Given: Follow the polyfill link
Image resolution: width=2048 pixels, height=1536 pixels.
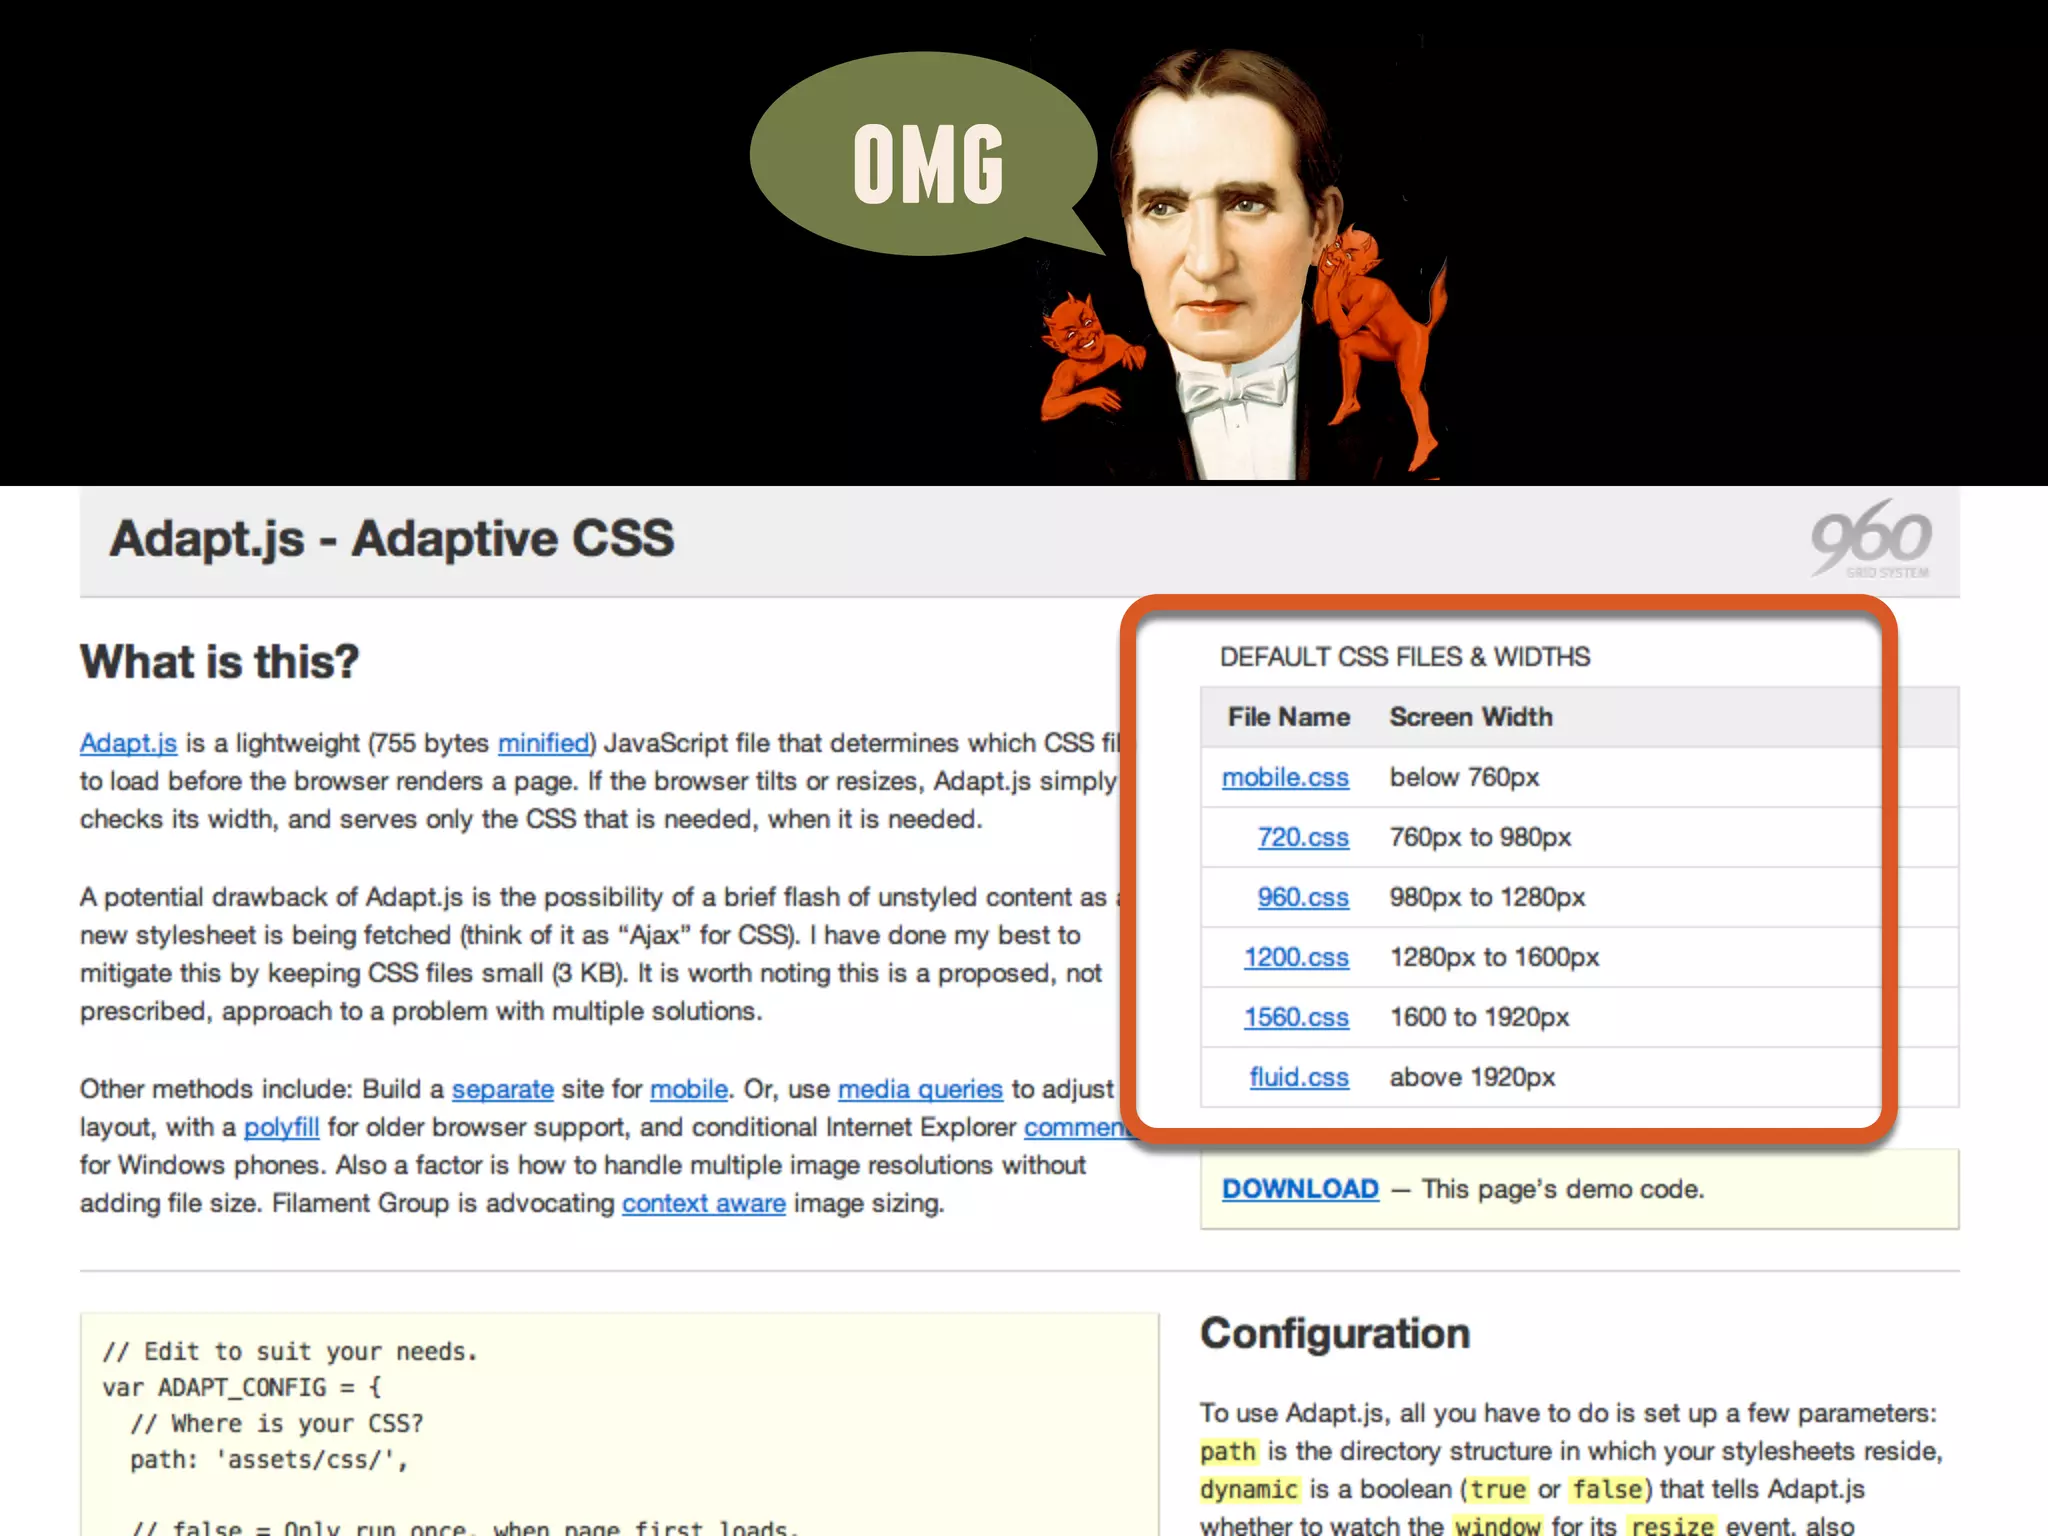Looking at the screenshot, I should [x=281, y=1127].
